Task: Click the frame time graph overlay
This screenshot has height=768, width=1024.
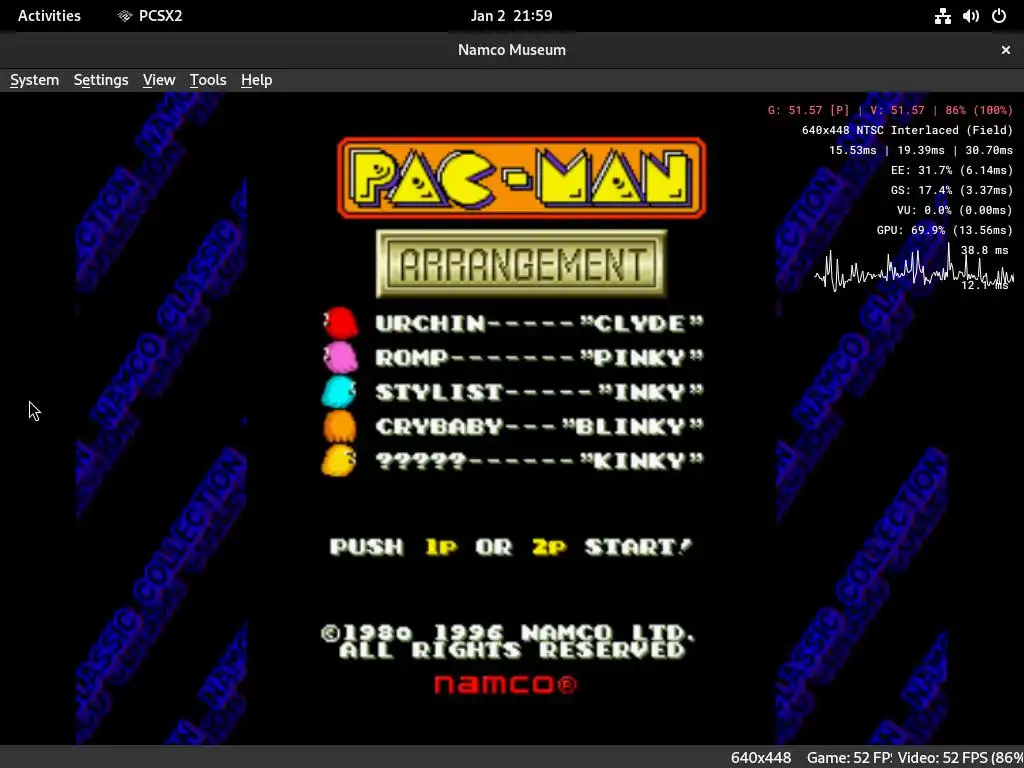Action: point(914,266)
